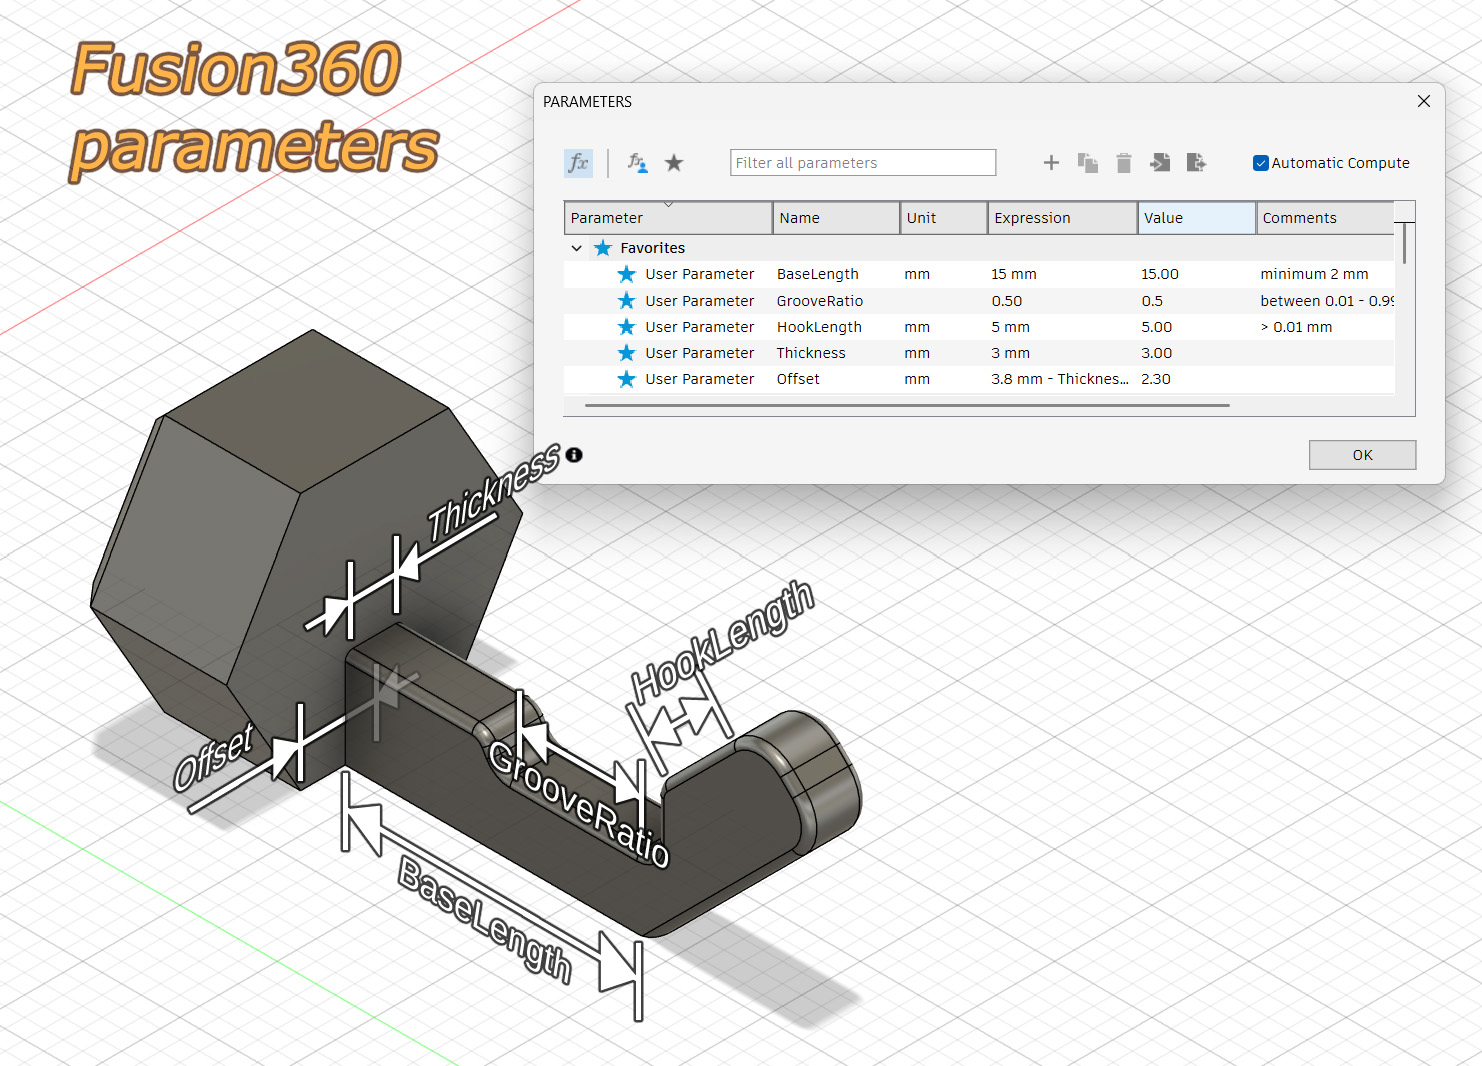This screenshot has width=1482, height=1066.
Task: Add a new user parameter with plus icon
Action: [1051, 163]
